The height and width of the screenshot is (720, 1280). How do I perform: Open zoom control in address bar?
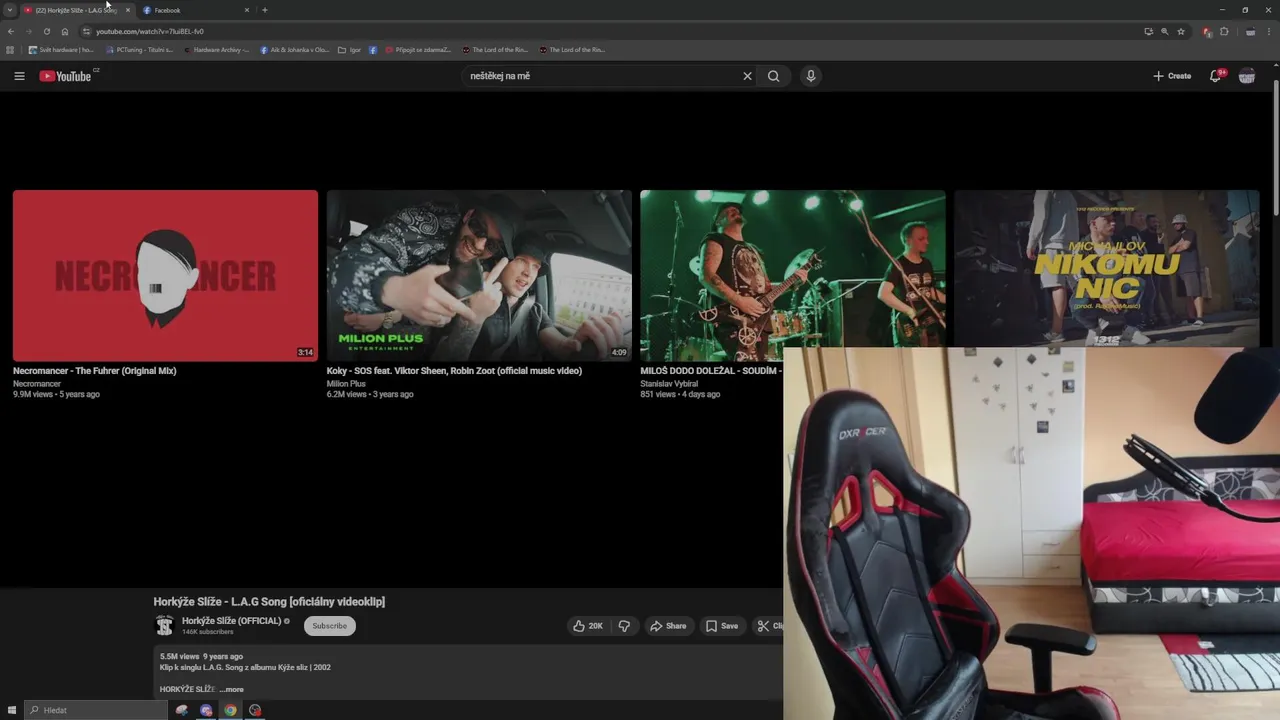click(1164, 31)
